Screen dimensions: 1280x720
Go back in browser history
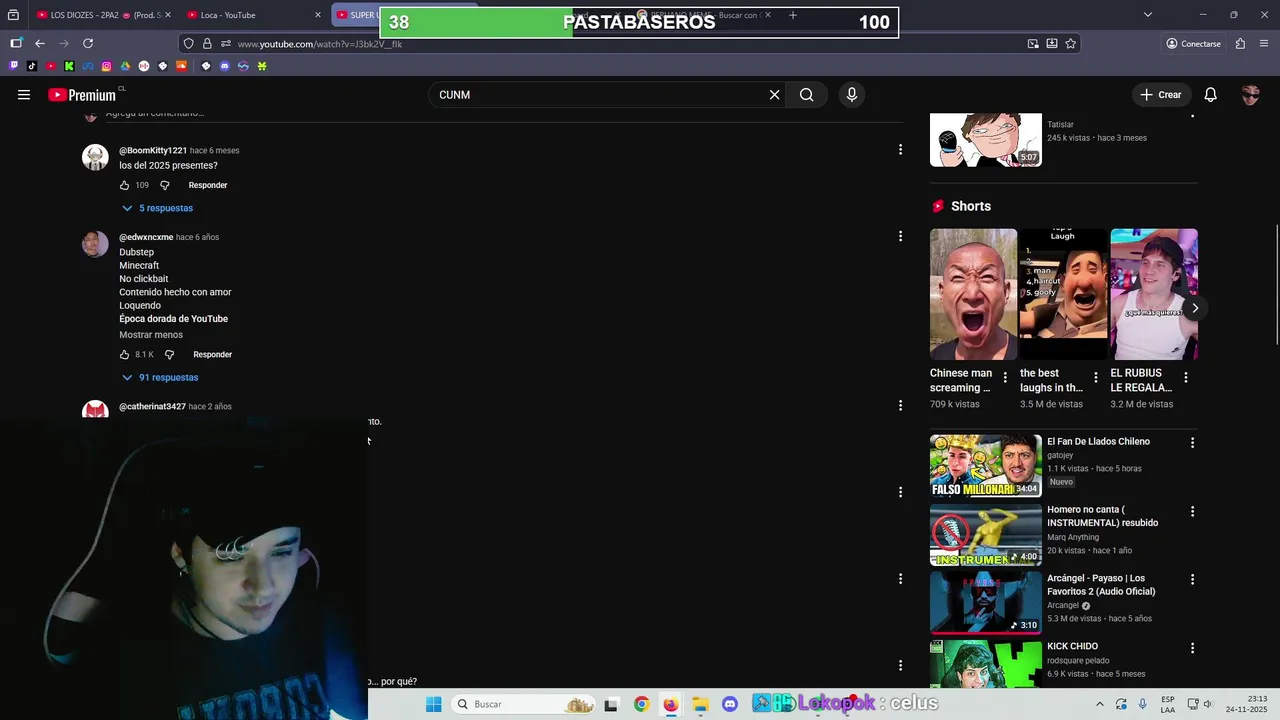40,43
